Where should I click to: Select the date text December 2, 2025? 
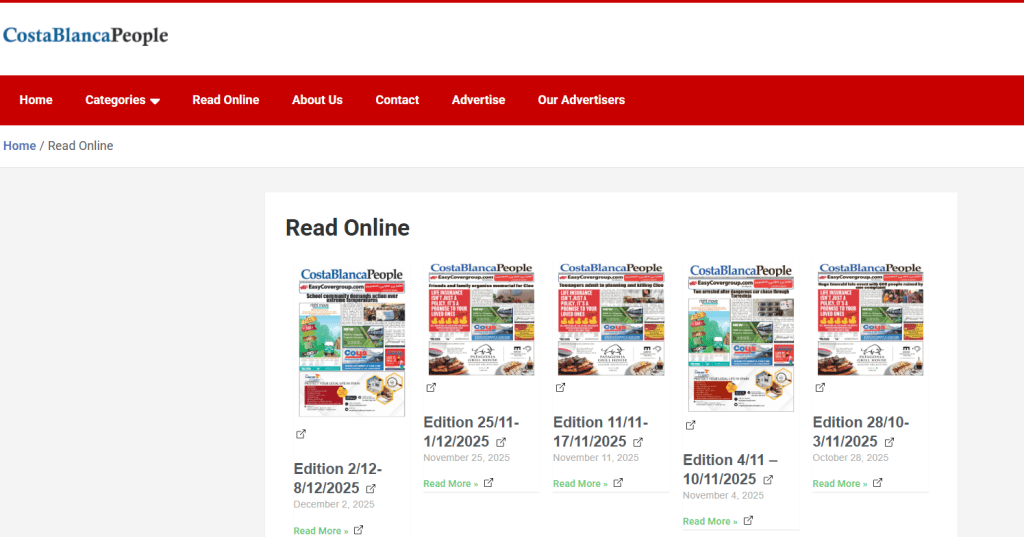pos(334,504)
